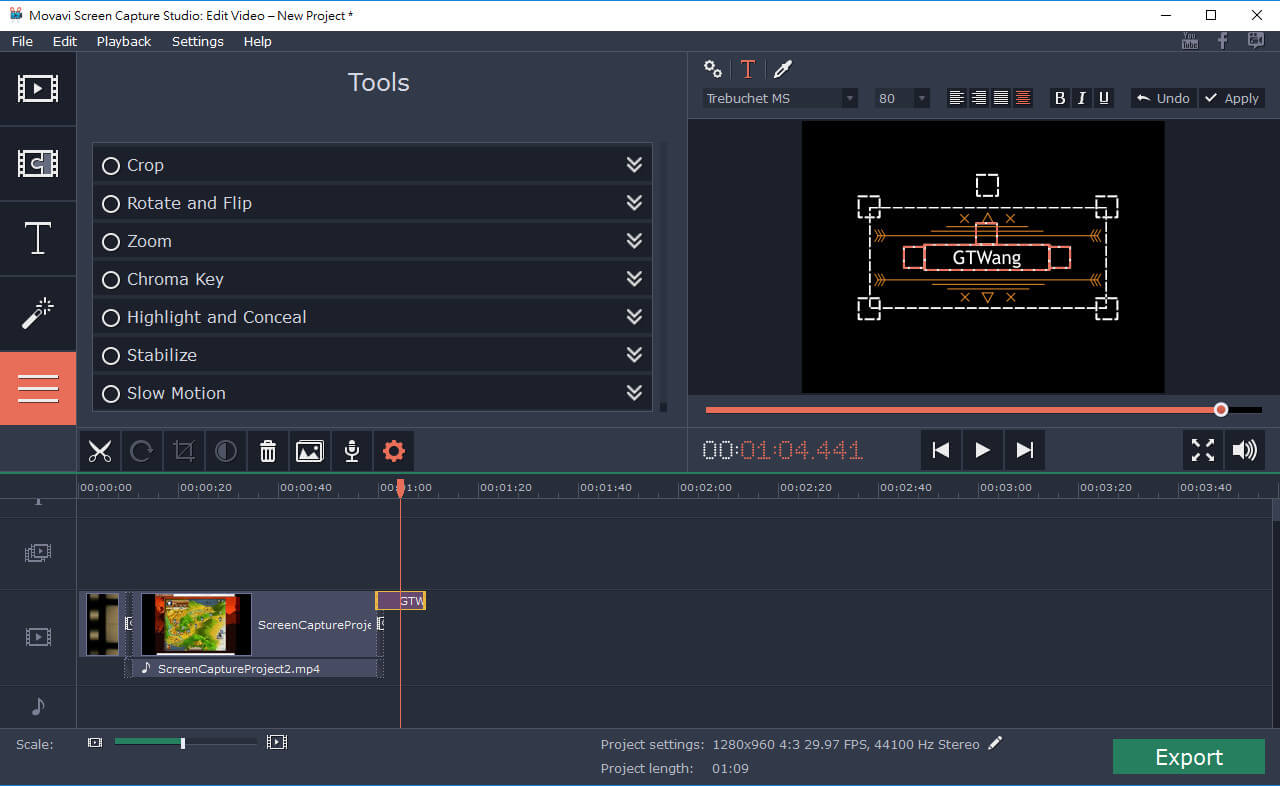Click the trash delete clip icon
This screenshot has width=1280, height=786.
pos(268,451)
